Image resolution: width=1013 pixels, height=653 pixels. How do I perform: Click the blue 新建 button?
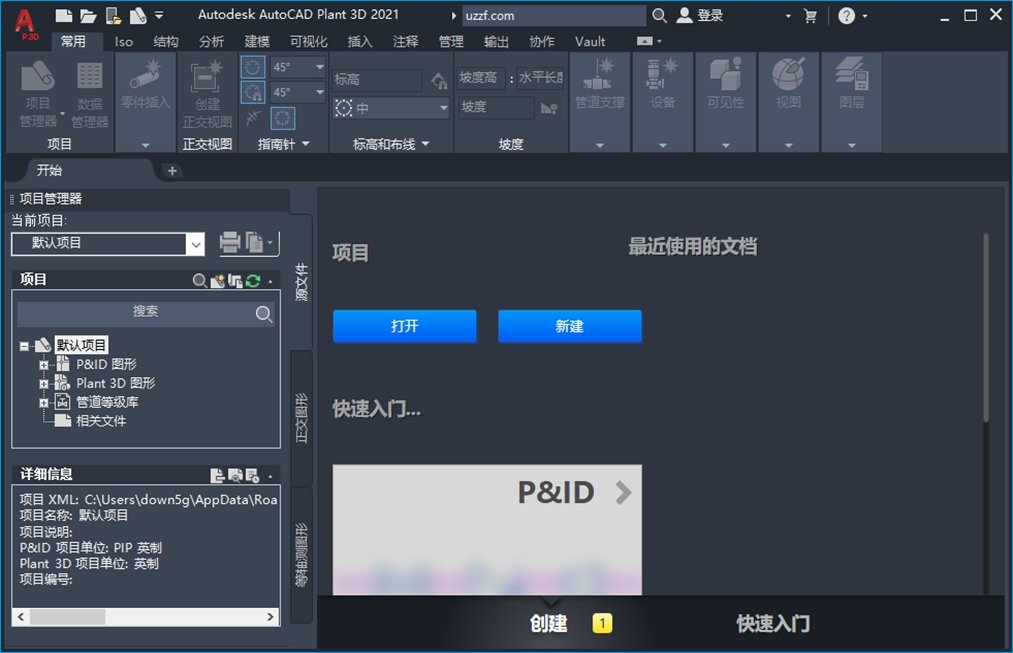point(570,326)
